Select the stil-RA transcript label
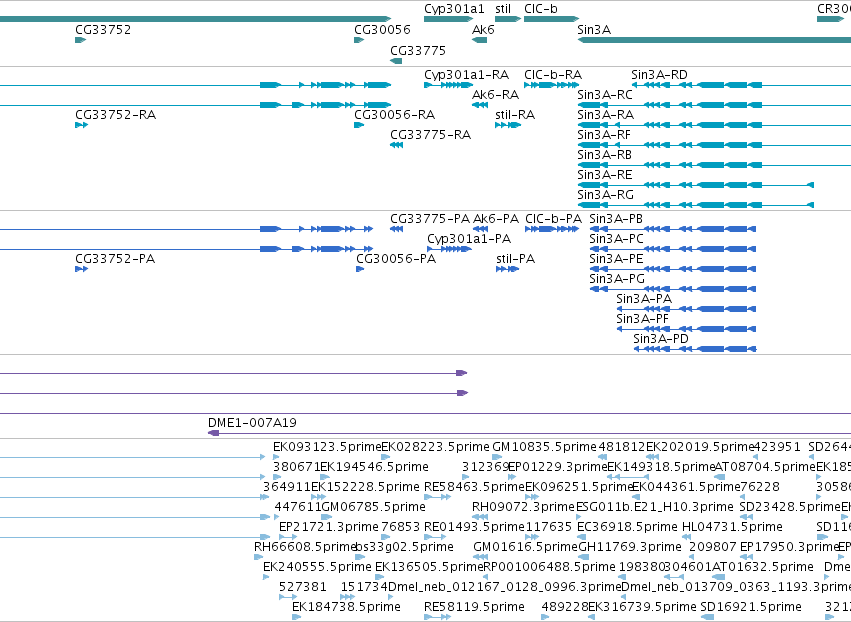This screenshot has width=851, height=622. pyautogui.click(x=515, y=115)
